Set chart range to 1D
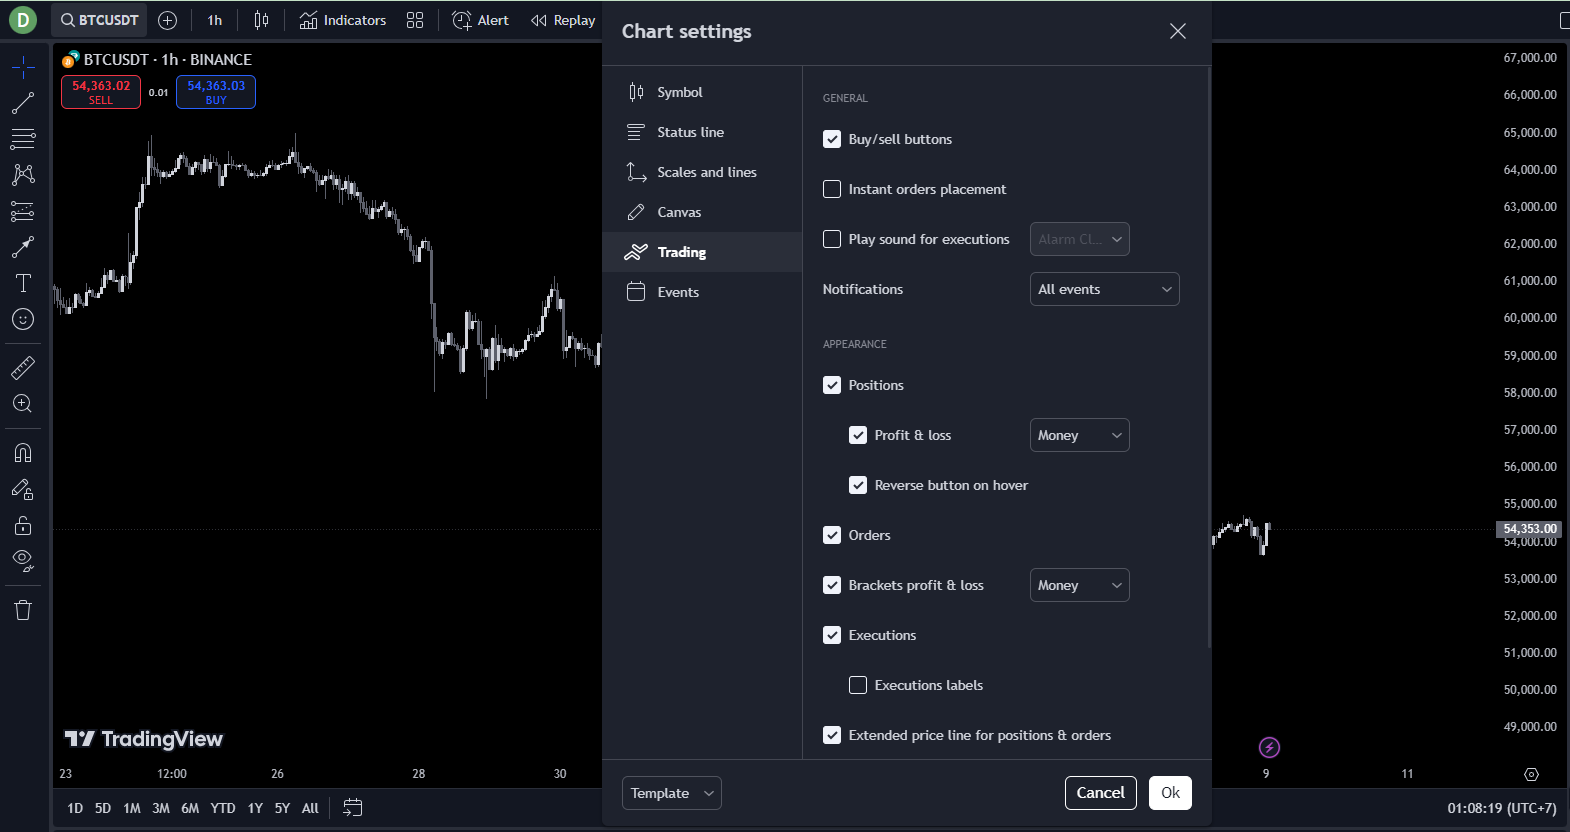This screenshot has height=832, width=1570. [x=75, y=808]
